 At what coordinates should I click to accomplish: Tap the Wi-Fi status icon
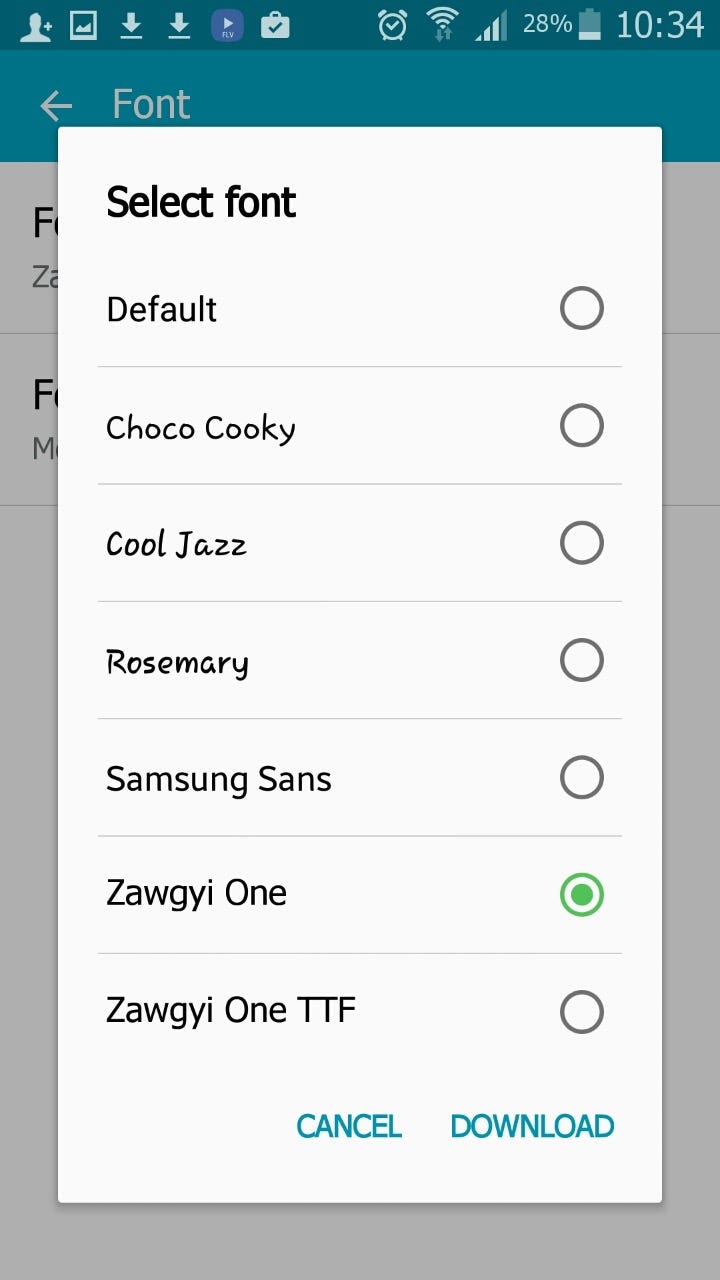pyautogui.click(x=441, y=24)
